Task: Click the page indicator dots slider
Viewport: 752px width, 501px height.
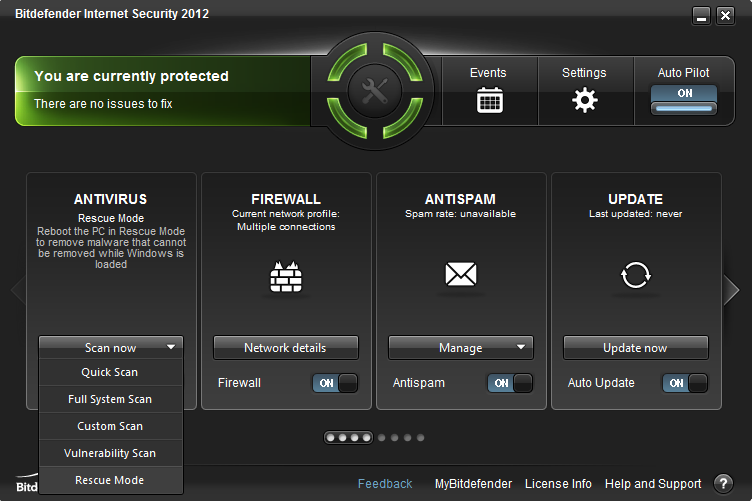Action: [348, 437]
